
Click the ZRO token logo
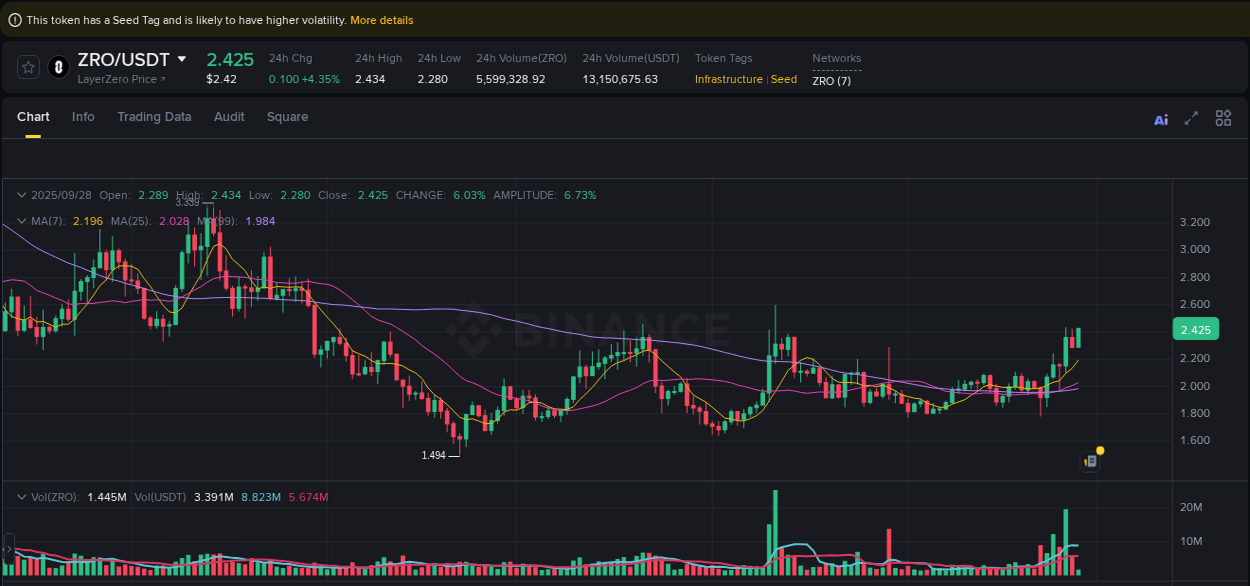pos(55,67)
